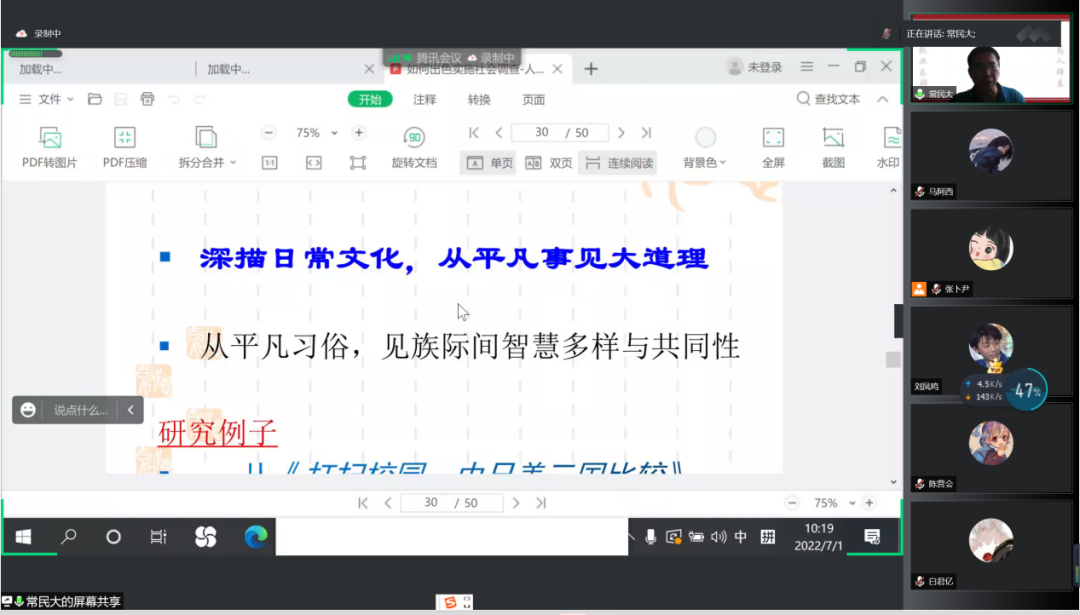The image size is (1080, 615).
Task: Enter 全屏 fullscreen mode
Action: (x=773, y=138)
